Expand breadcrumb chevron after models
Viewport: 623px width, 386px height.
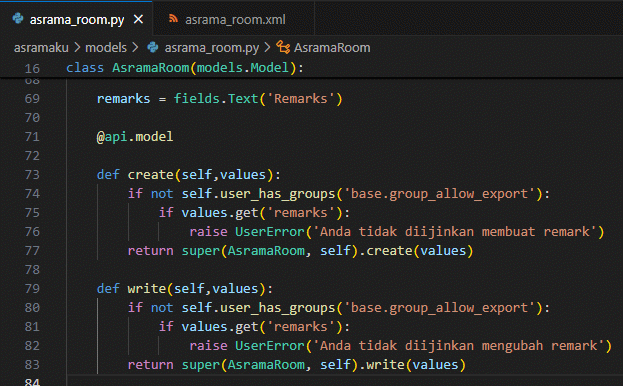tap(135, 48)
